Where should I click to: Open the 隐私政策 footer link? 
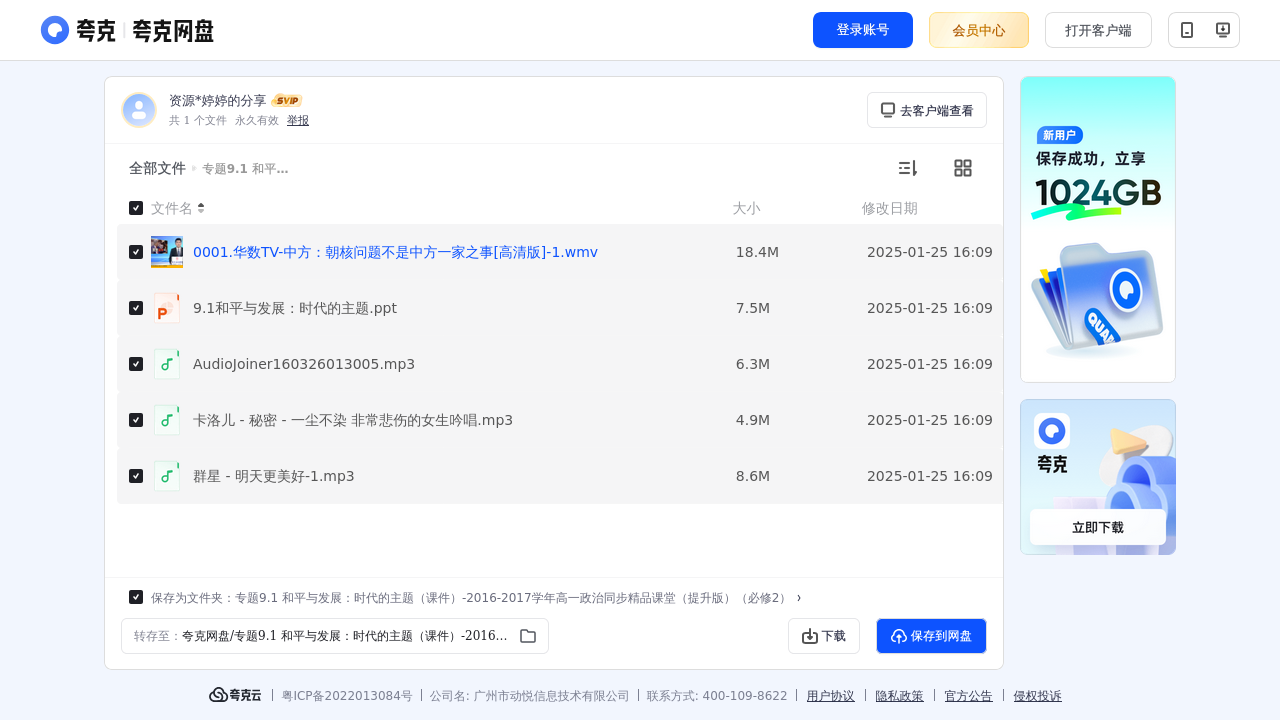[x=900, y=696]
